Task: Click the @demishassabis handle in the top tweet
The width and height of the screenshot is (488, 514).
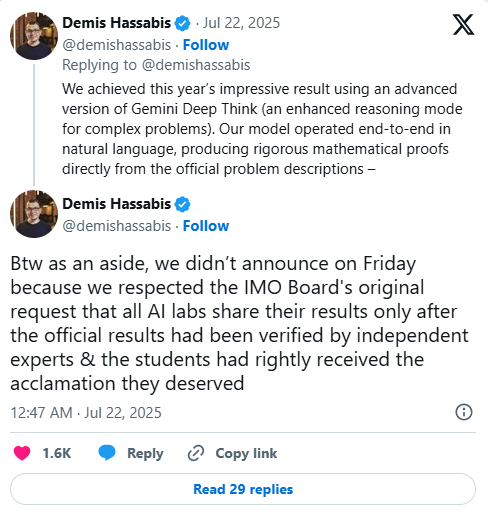Action: pos(117,45)
